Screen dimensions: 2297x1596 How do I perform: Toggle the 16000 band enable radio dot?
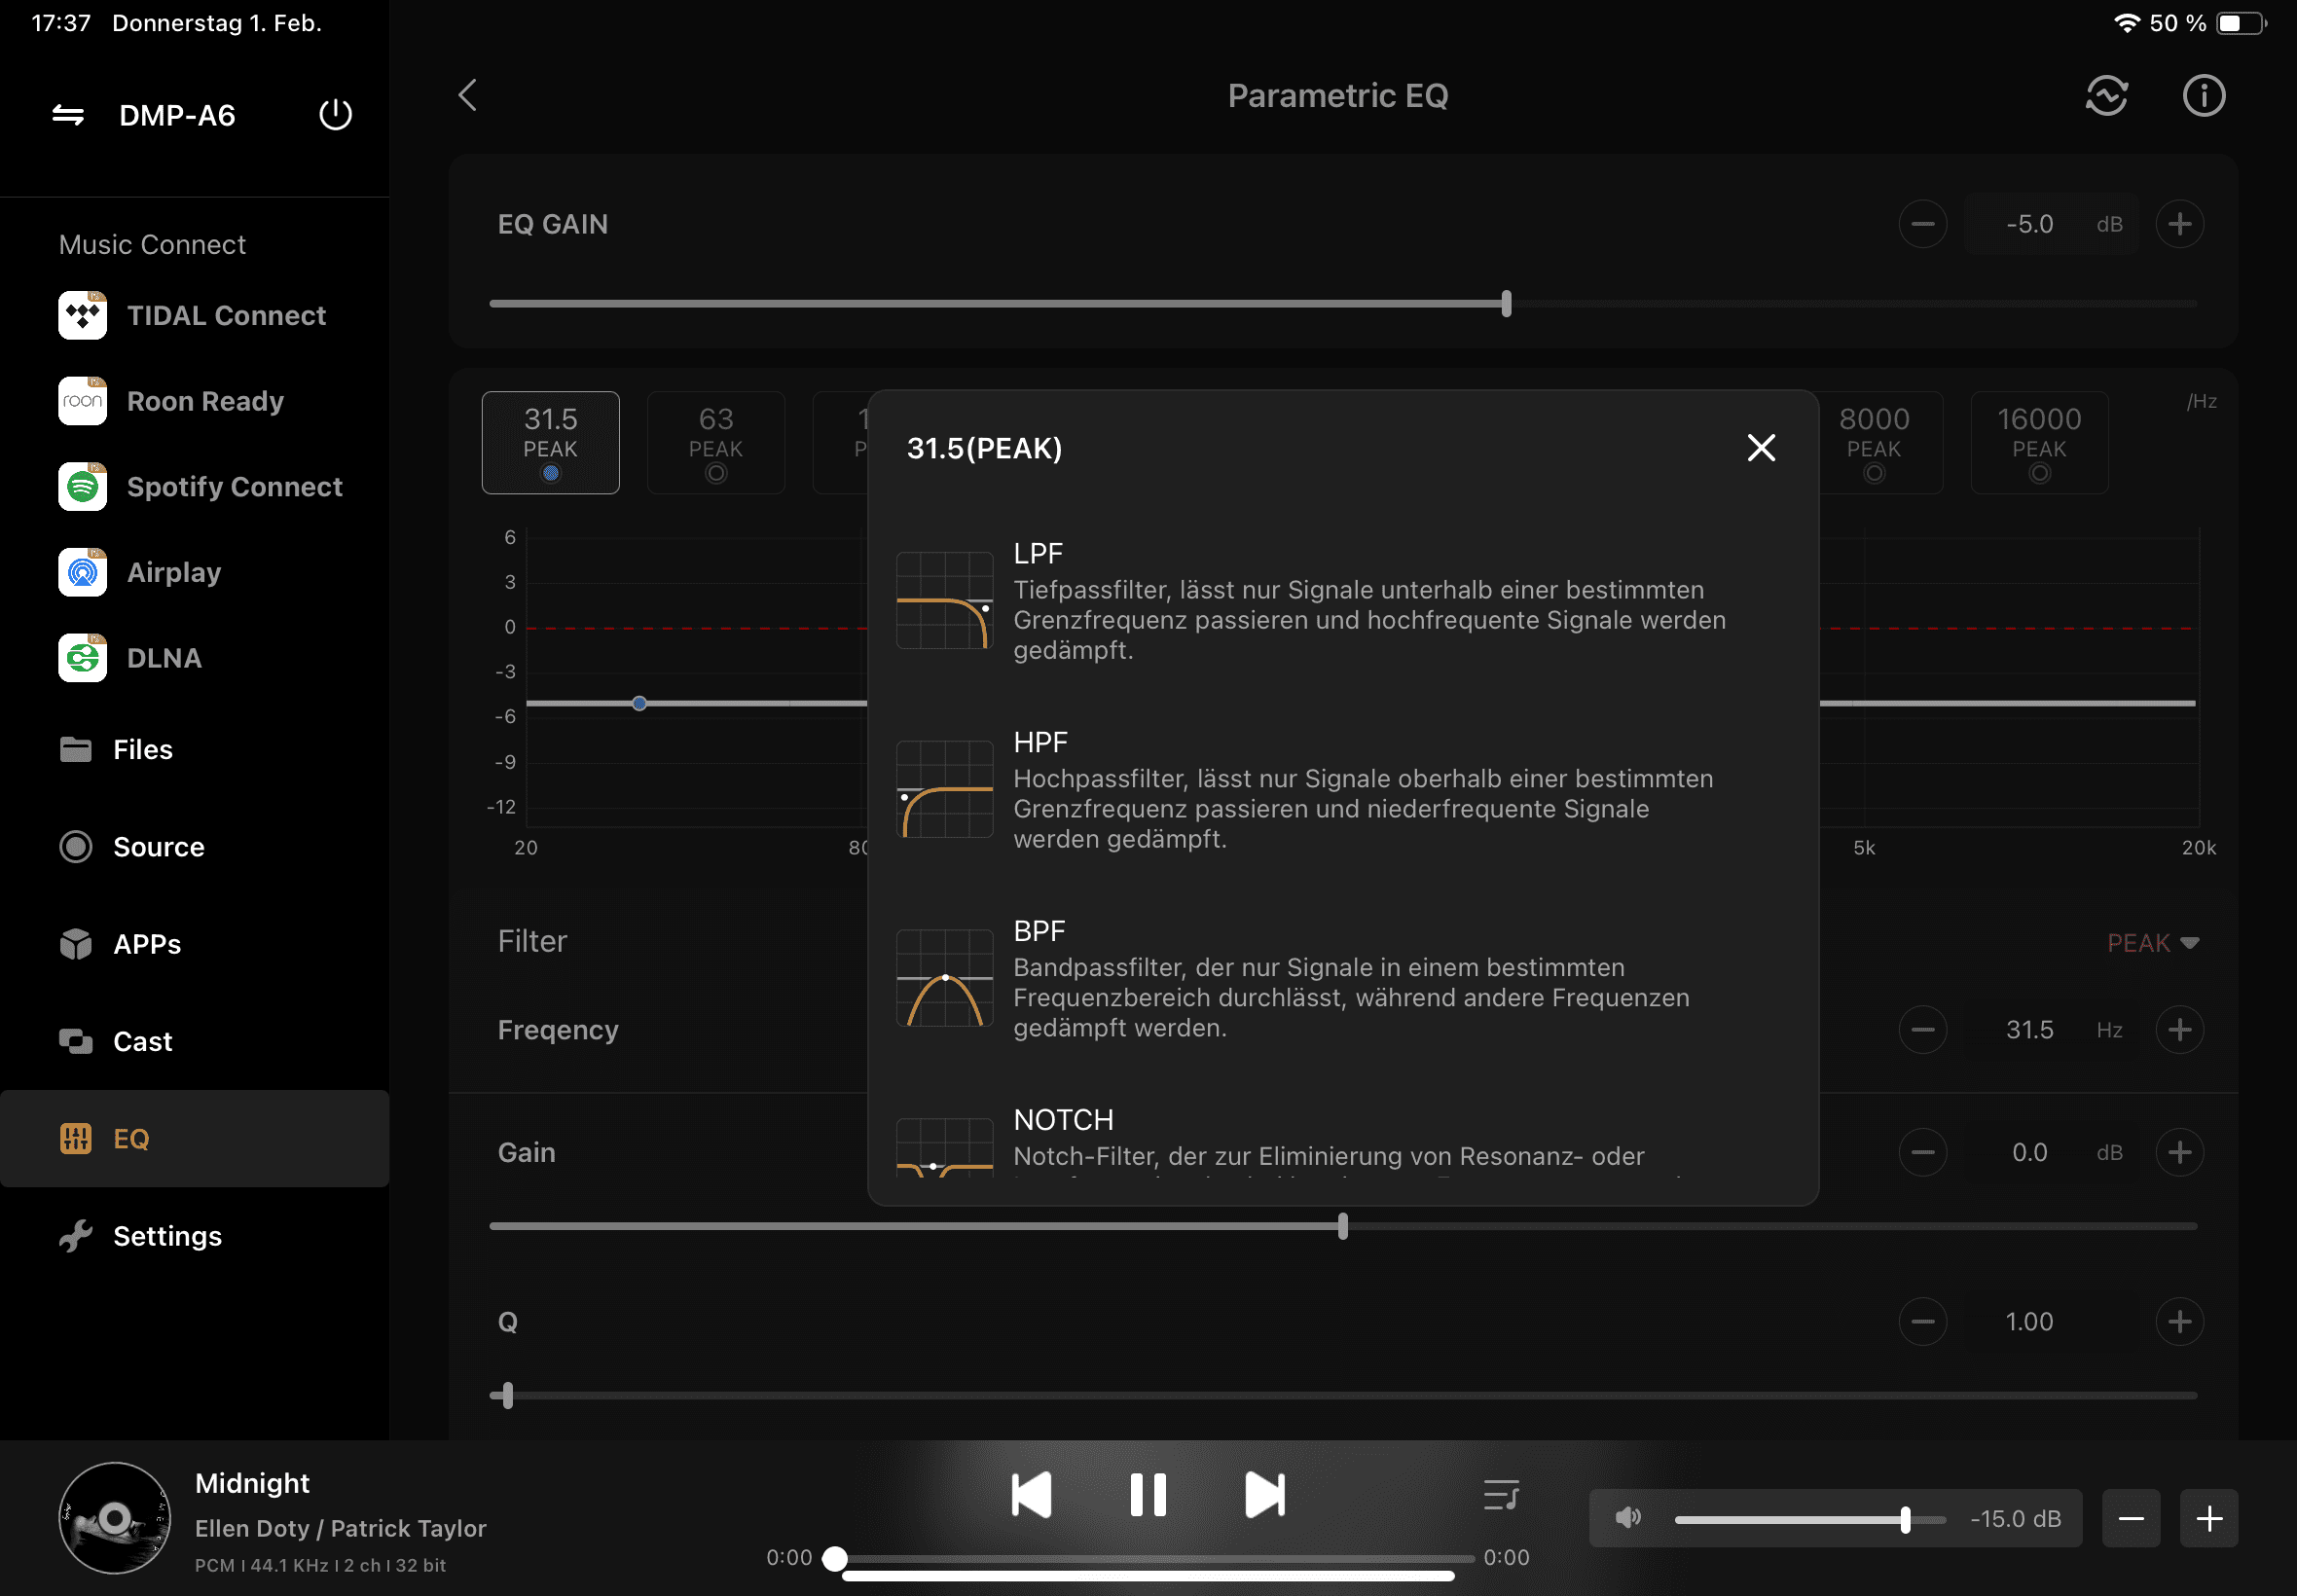[x=2039, y=474]
